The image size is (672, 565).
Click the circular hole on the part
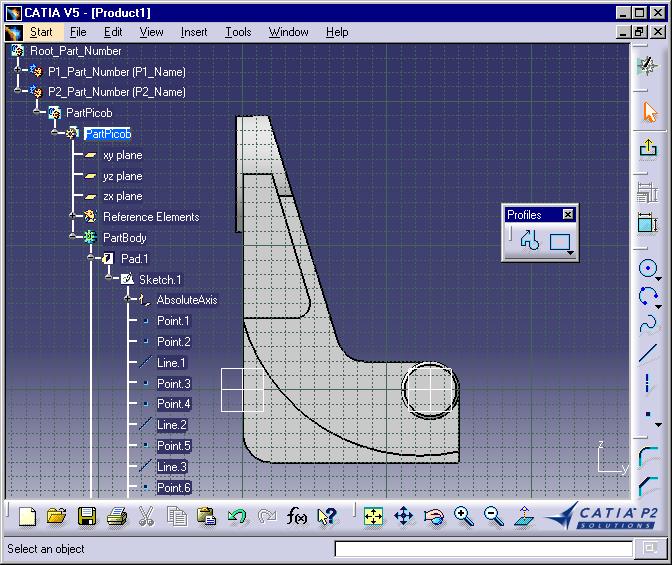coord(429,389)
